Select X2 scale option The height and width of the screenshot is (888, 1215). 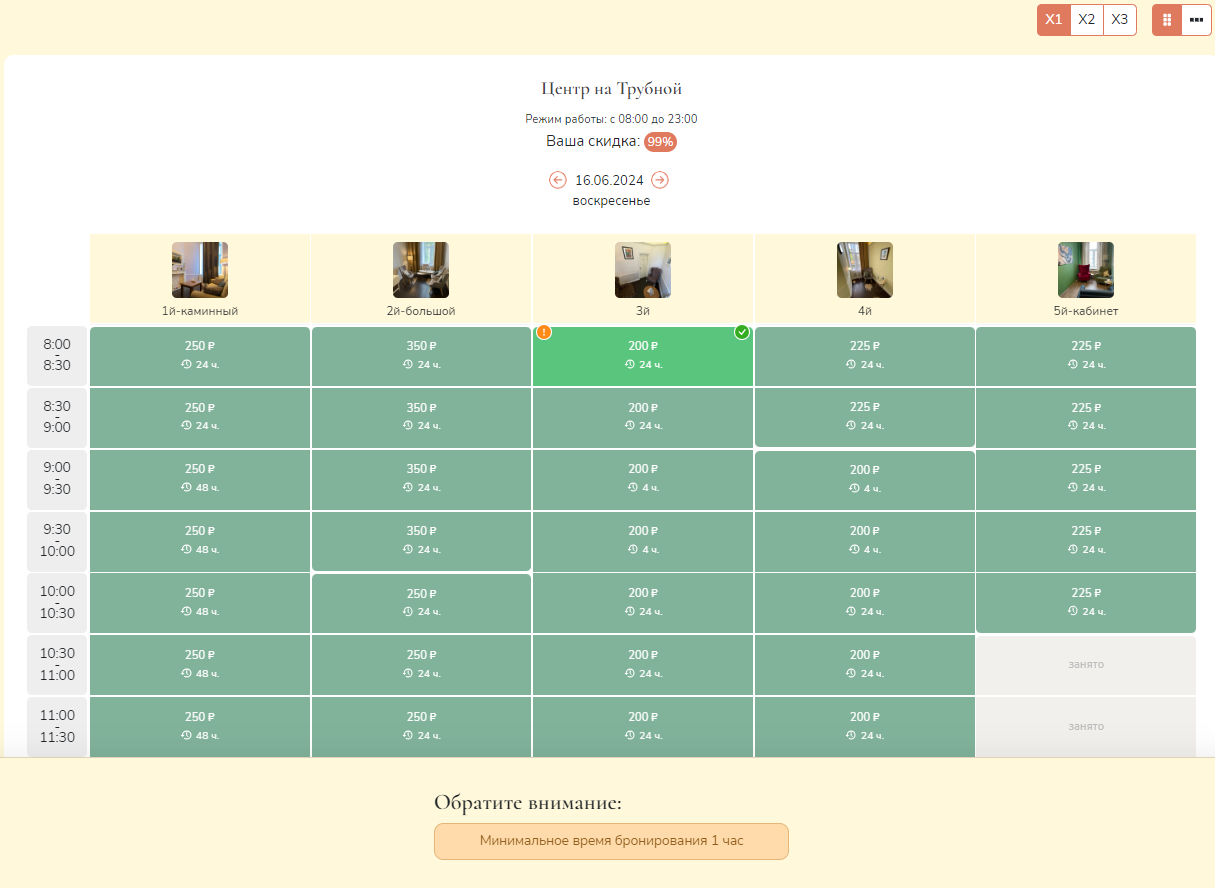tap(1087, 20)
